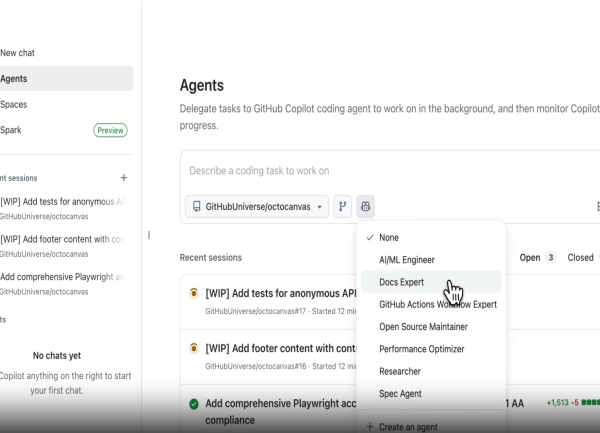
Task: Click the checkmark beside None
Action: [370, 238]
